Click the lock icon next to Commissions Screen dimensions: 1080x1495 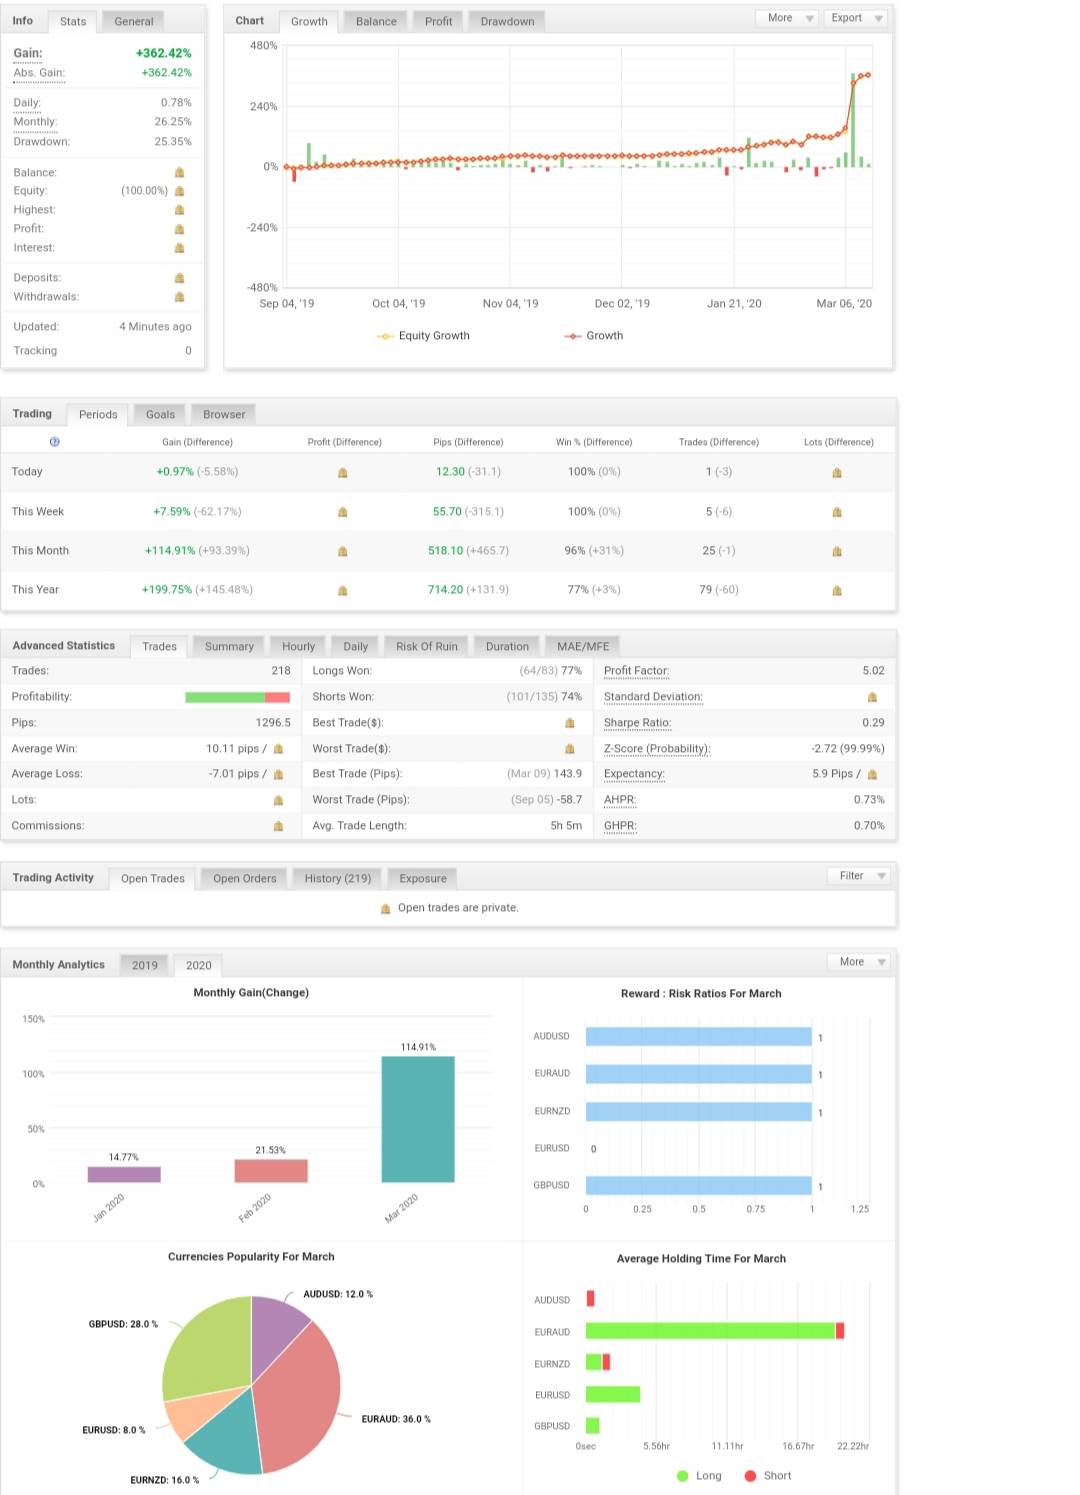pyautogui.click(x=278, y=826)
